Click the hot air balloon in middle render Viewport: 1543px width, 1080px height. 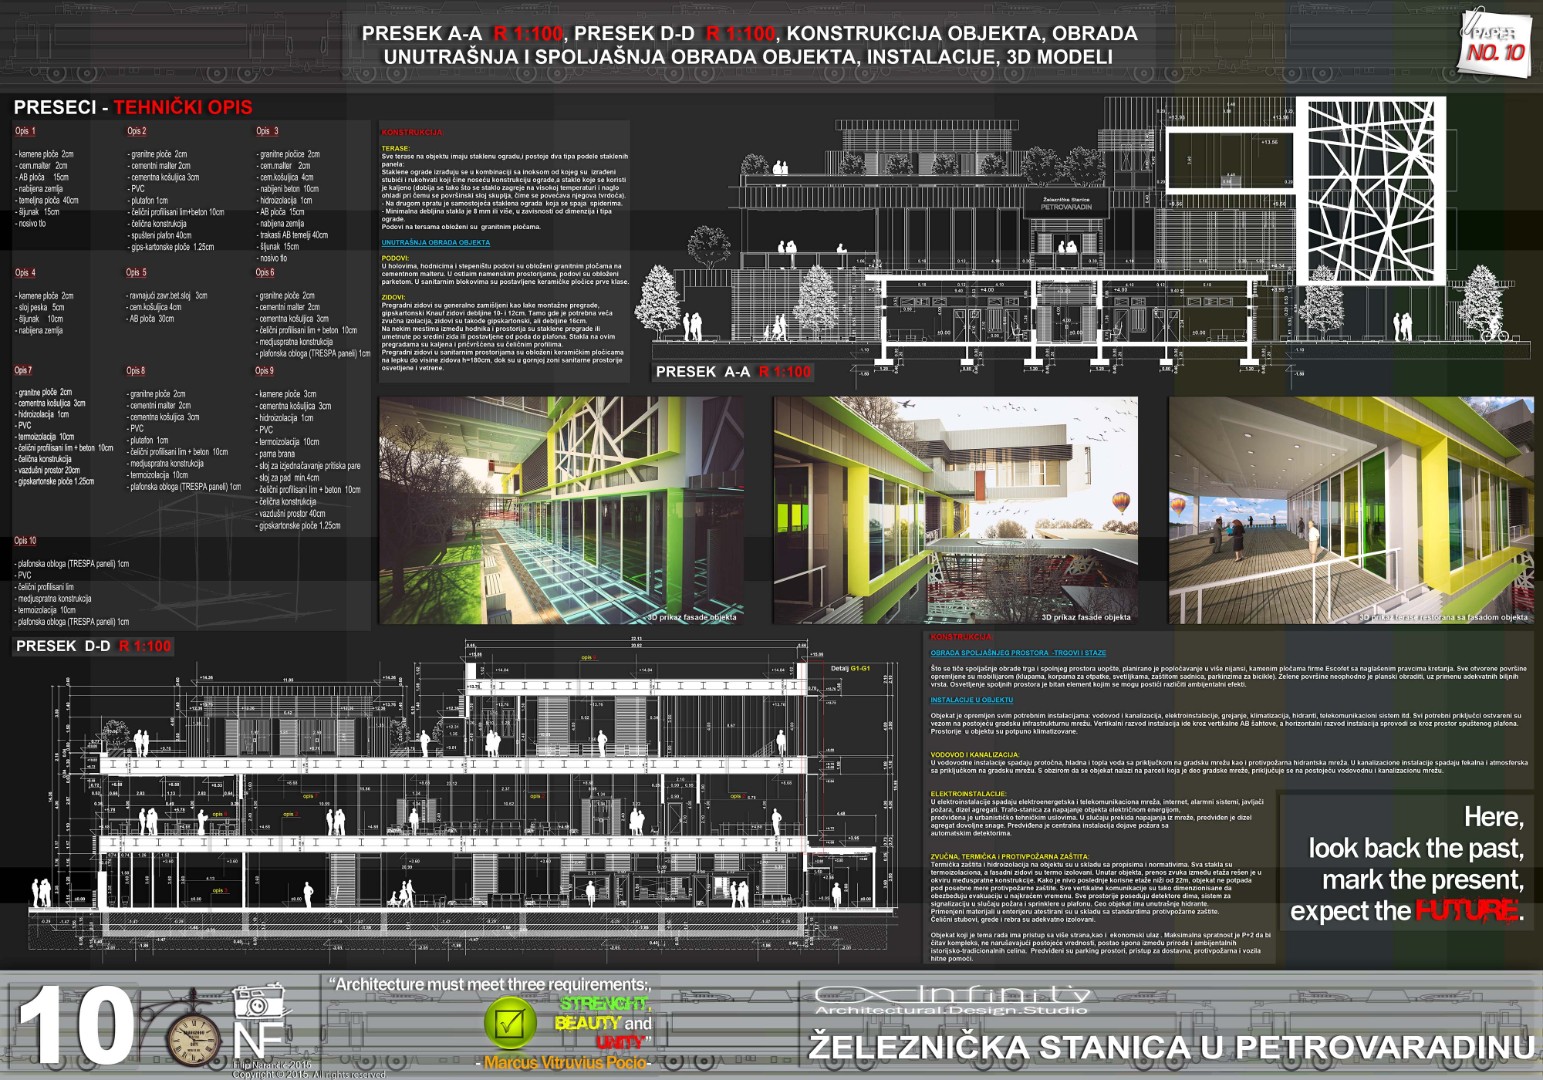(1122, 501)
